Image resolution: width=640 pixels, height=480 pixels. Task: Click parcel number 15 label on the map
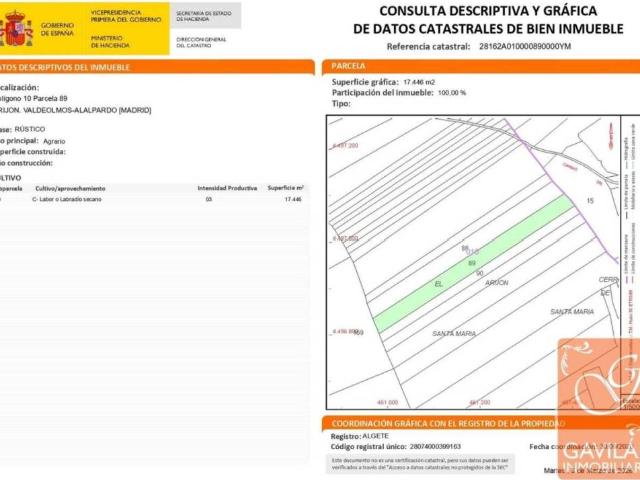coord(590,200)
